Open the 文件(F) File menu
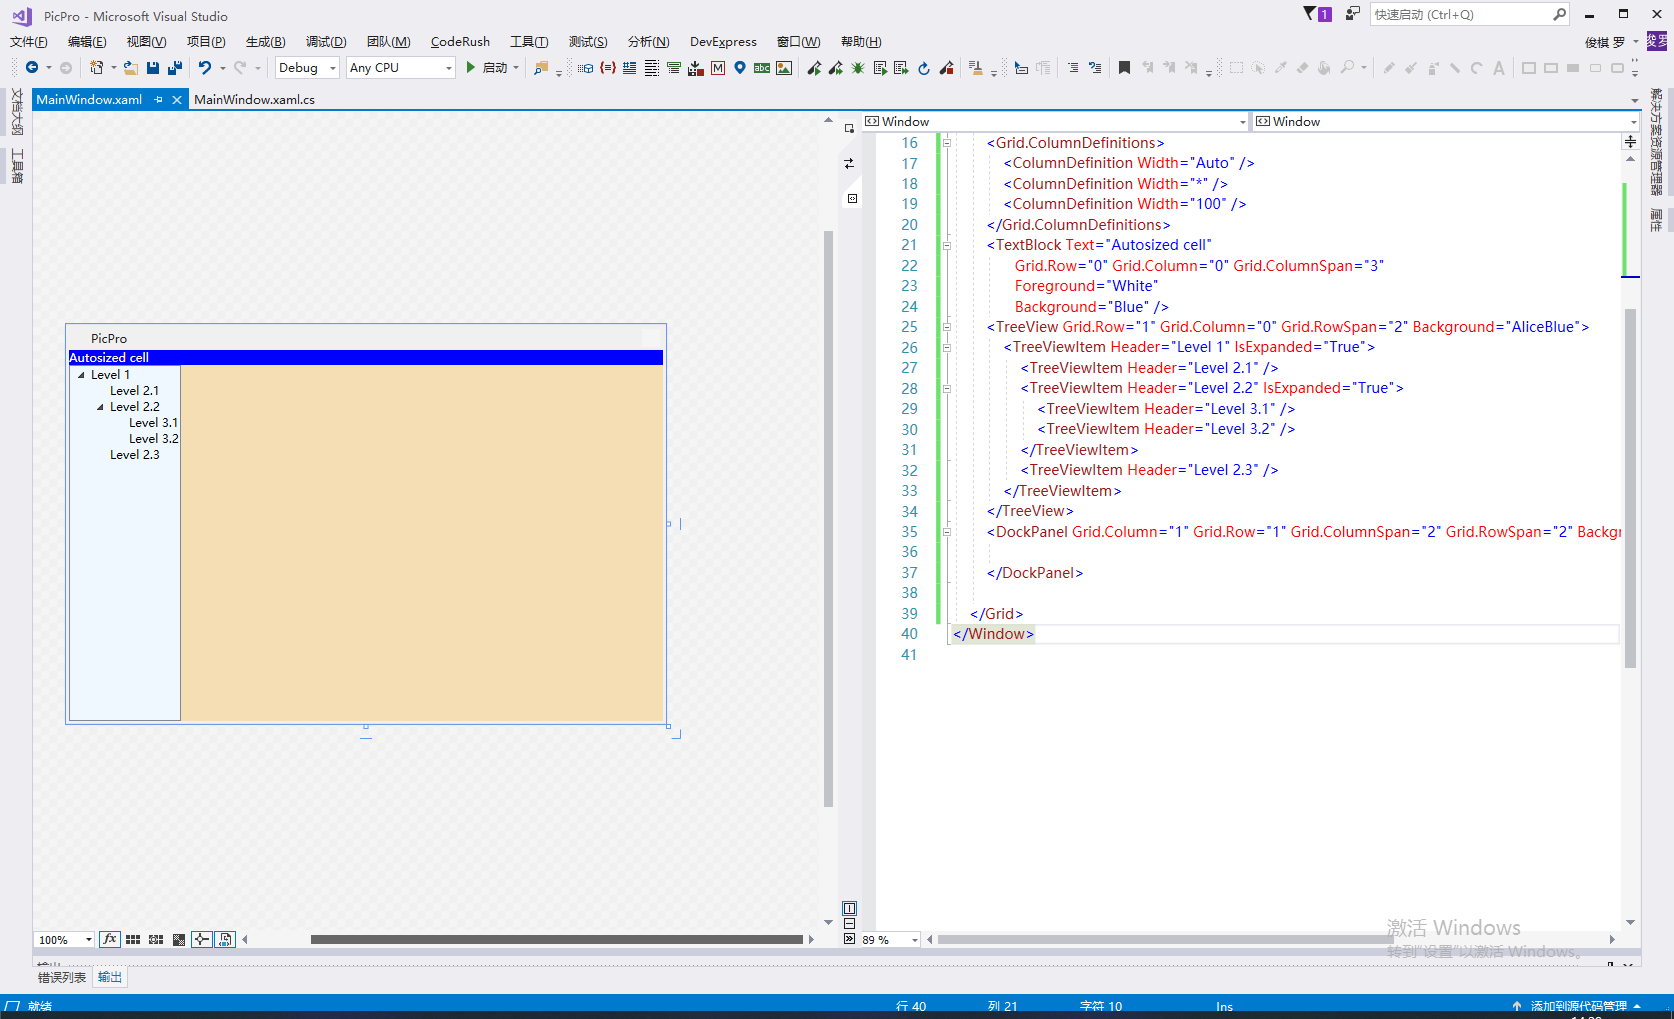Screen dimensions: 1674x1019 [x=29, y=42]
